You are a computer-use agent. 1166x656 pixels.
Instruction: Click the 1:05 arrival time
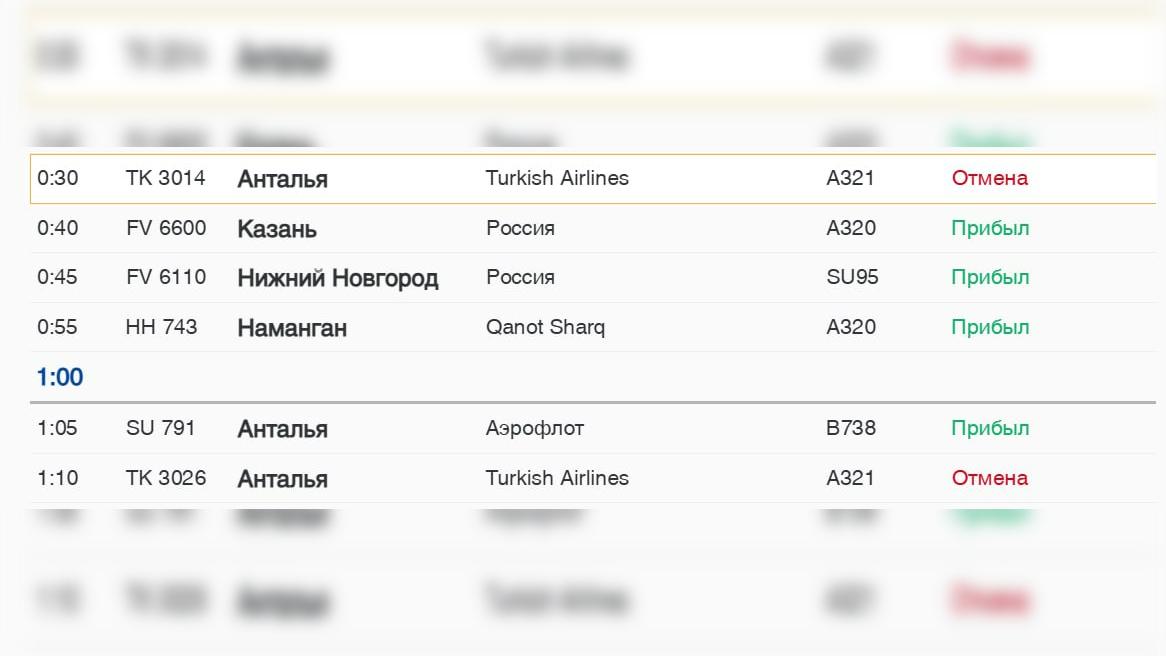pyautogui.click(x=57, y=428)
